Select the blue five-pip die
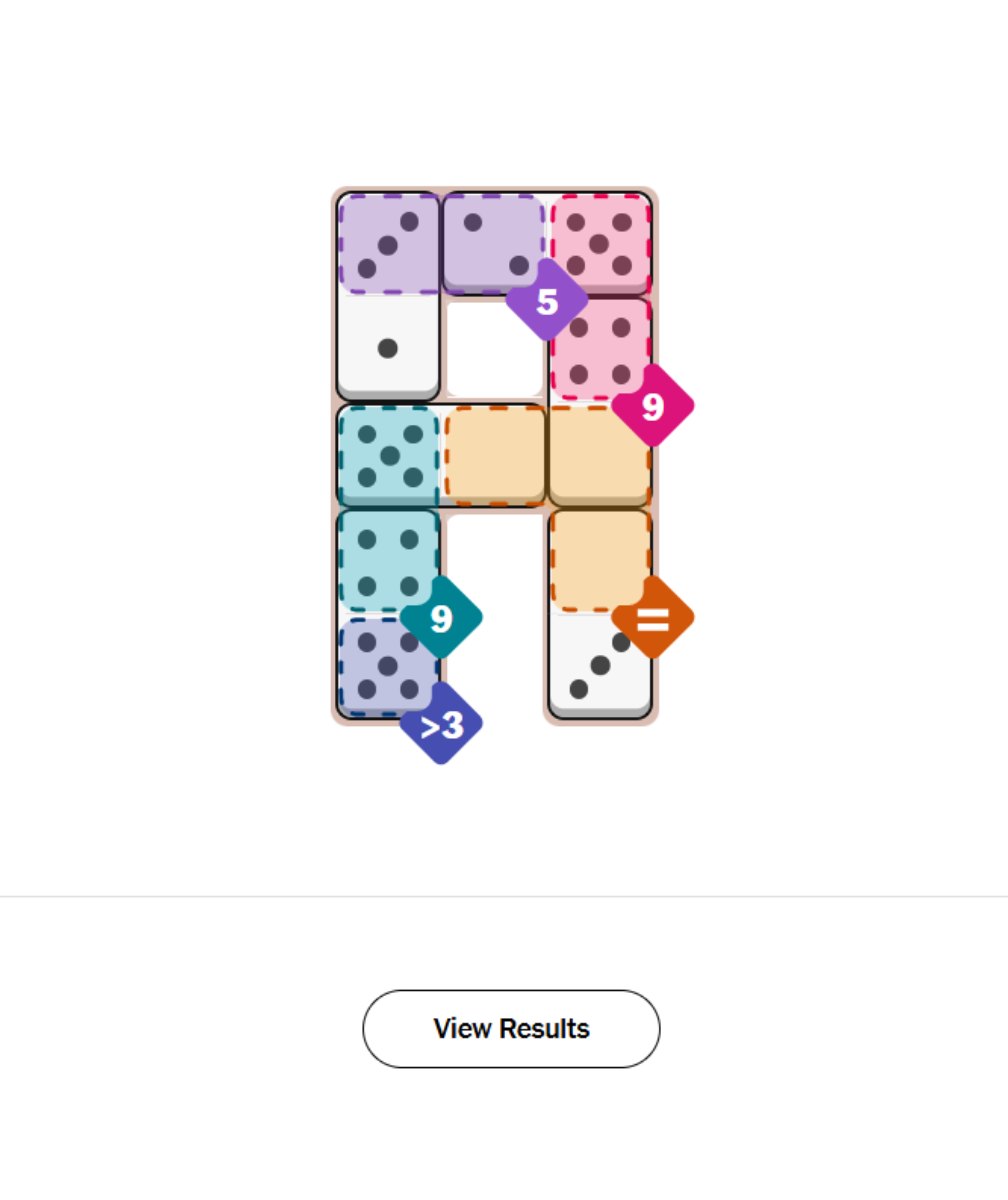 click(390, 665)
